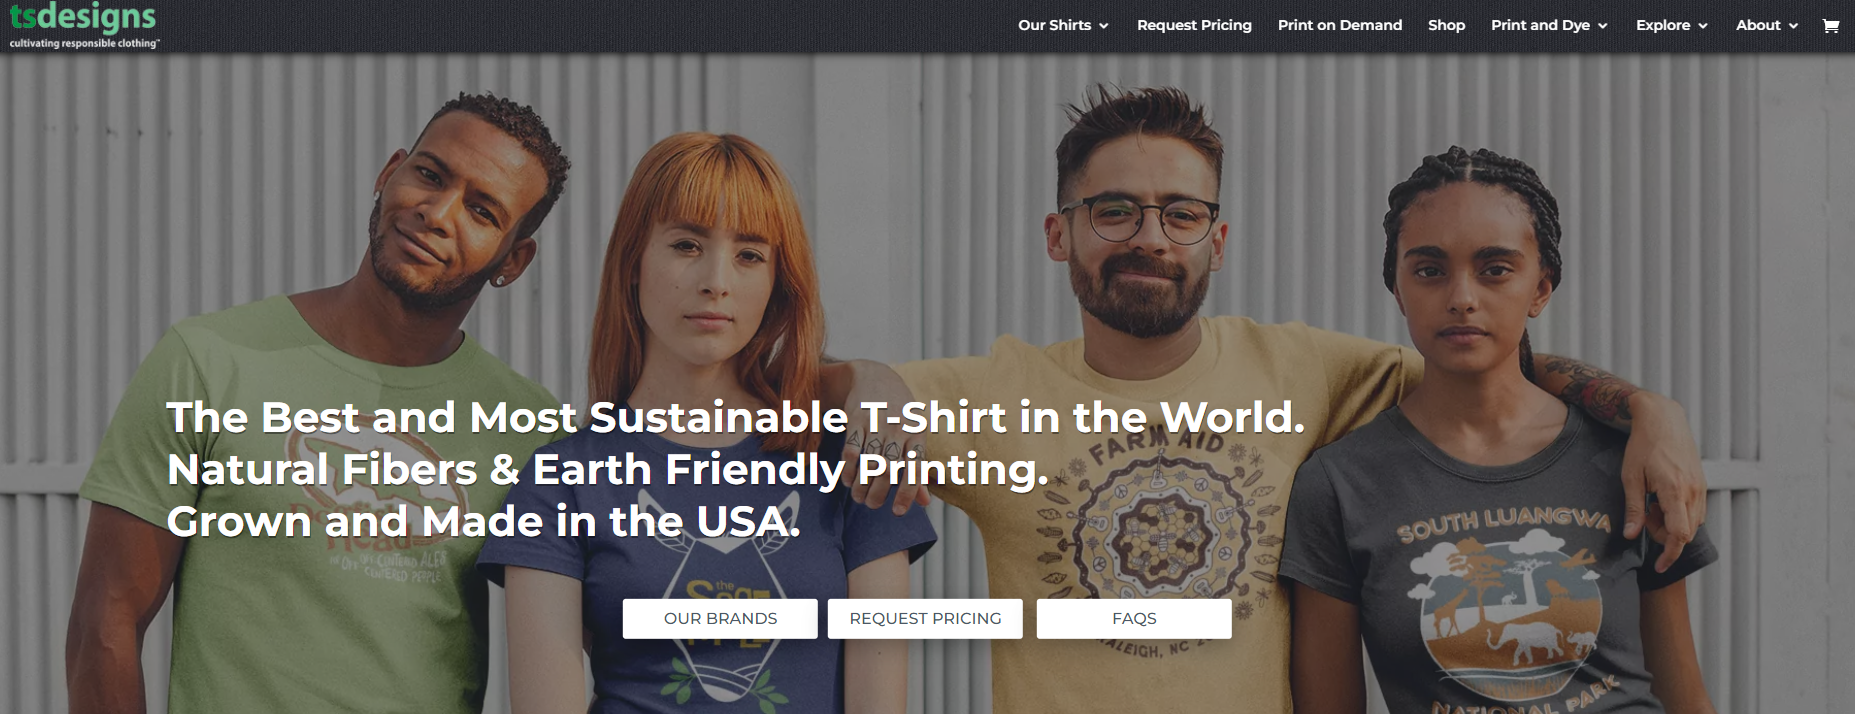
Task: Open the Request Pricing nav link
Action: point(1194,25)
